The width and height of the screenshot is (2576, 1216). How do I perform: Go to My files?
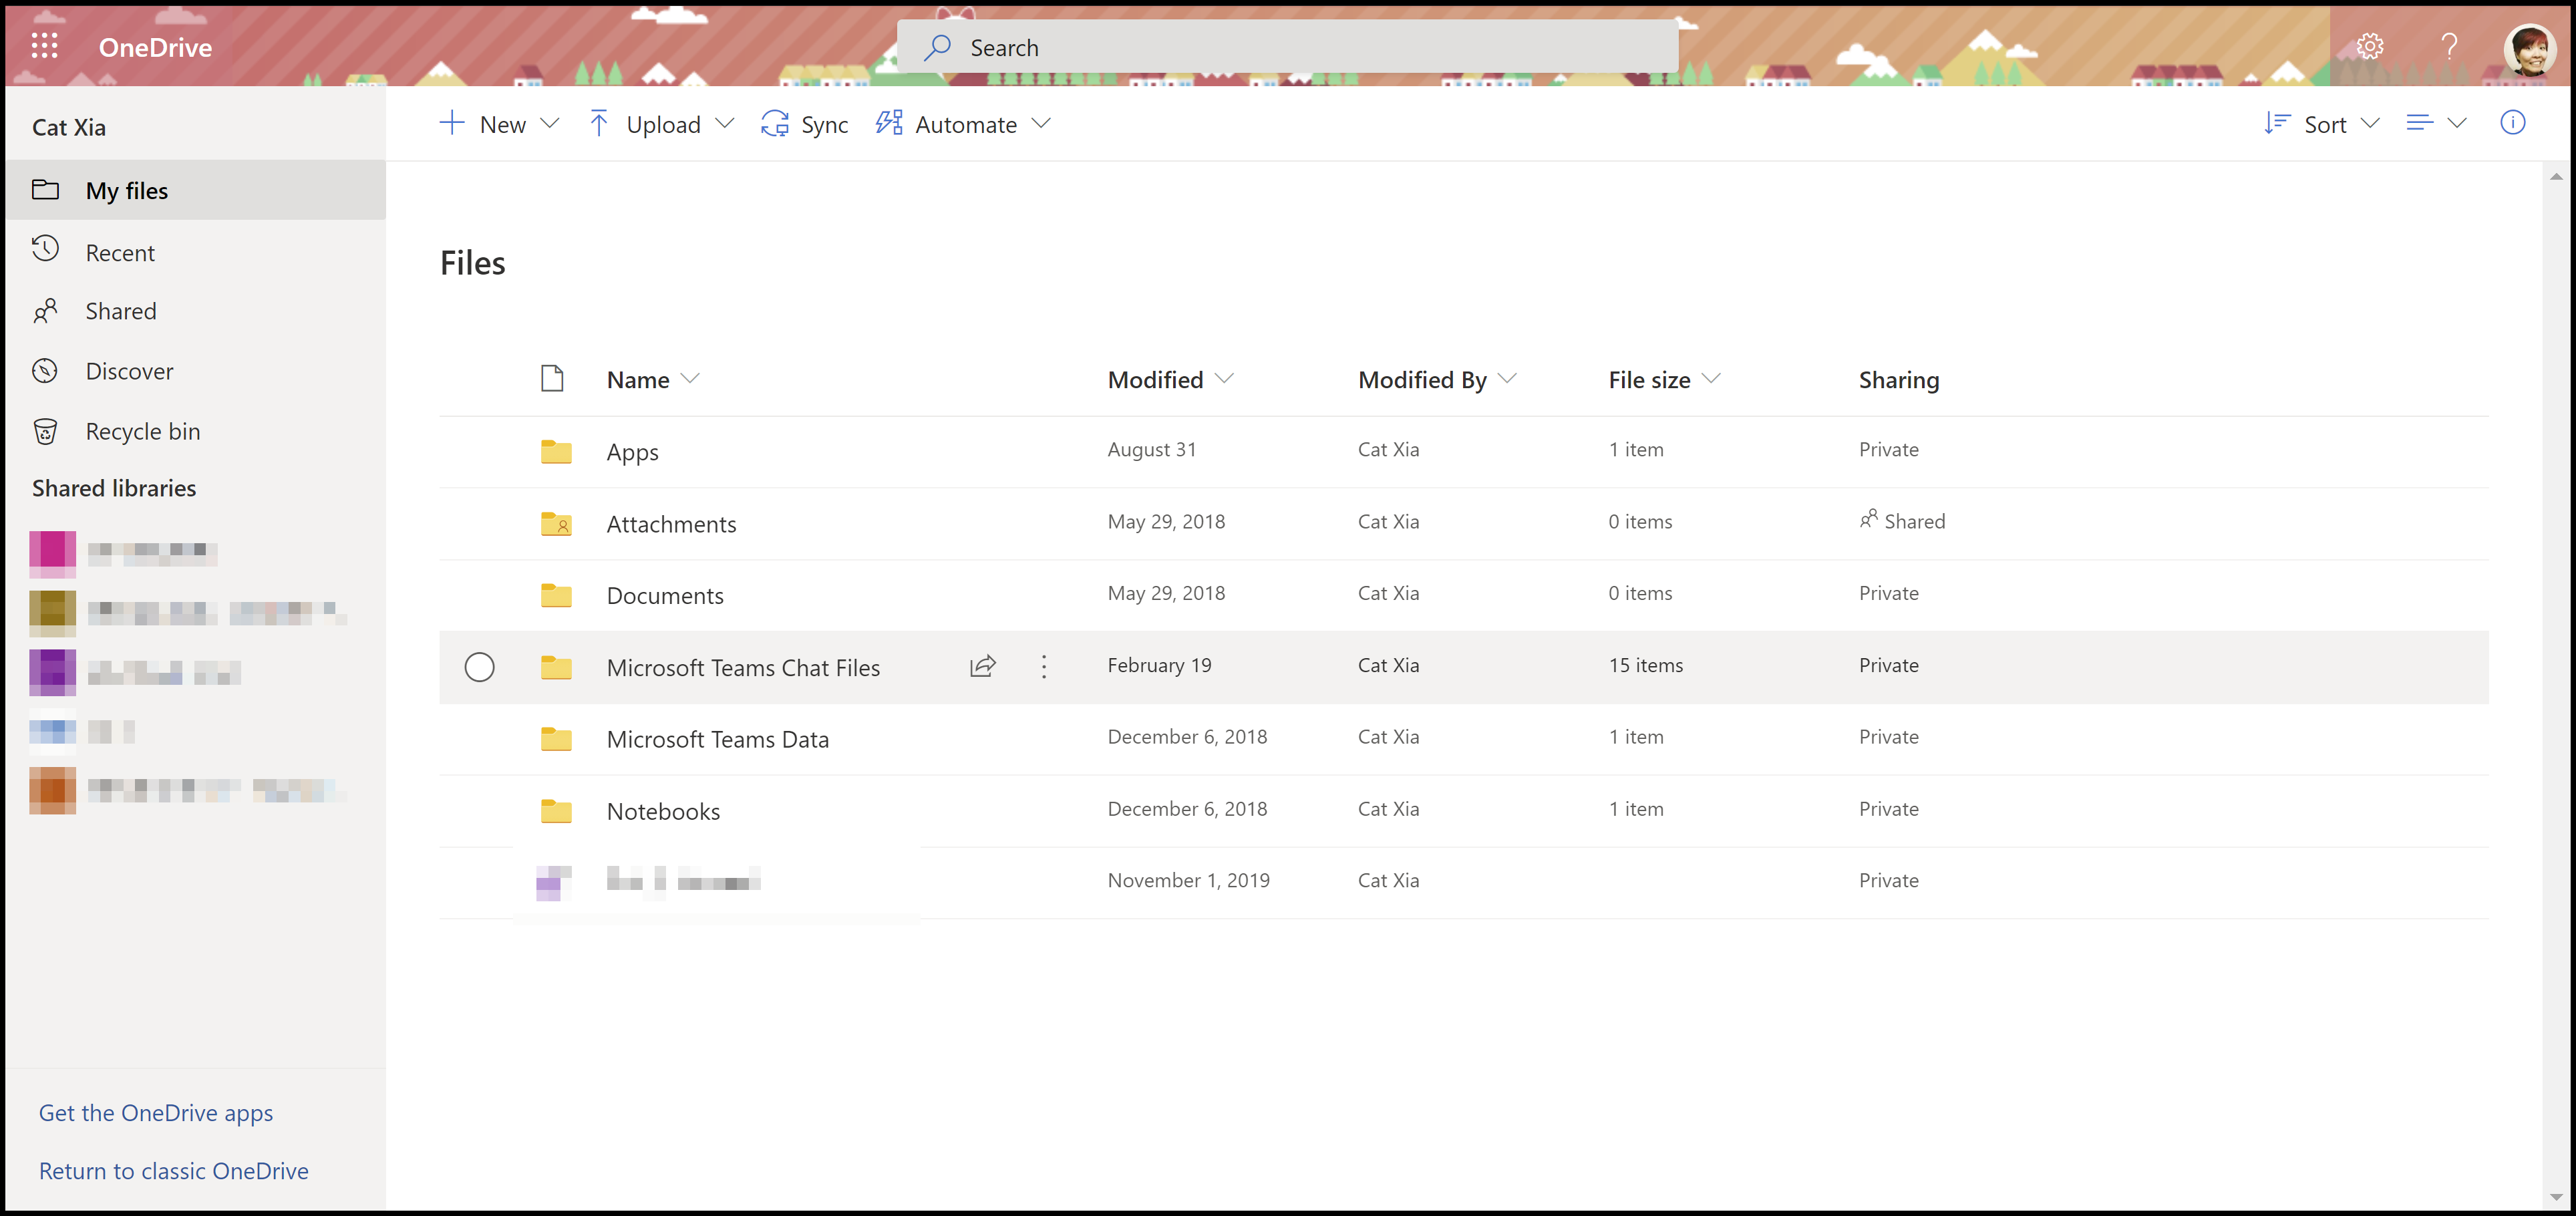(x=195, y=190)
